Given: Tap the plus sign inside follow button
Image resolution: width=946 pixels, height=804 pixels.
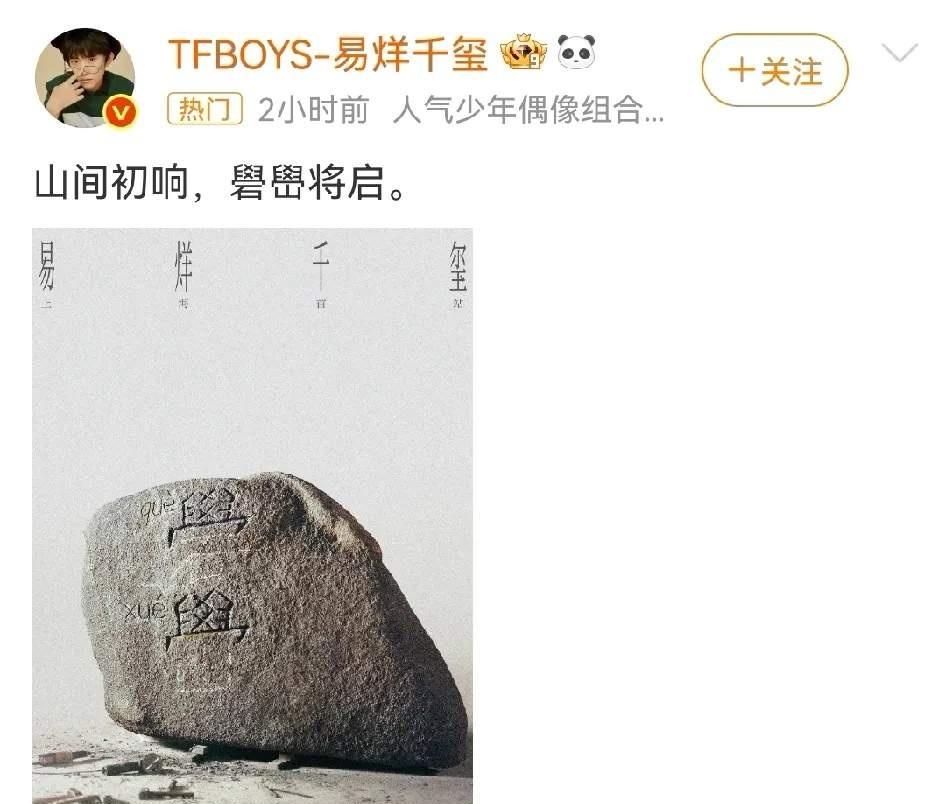Looking at the screenshot, I should pyautogui.click(x=741, y=71).
